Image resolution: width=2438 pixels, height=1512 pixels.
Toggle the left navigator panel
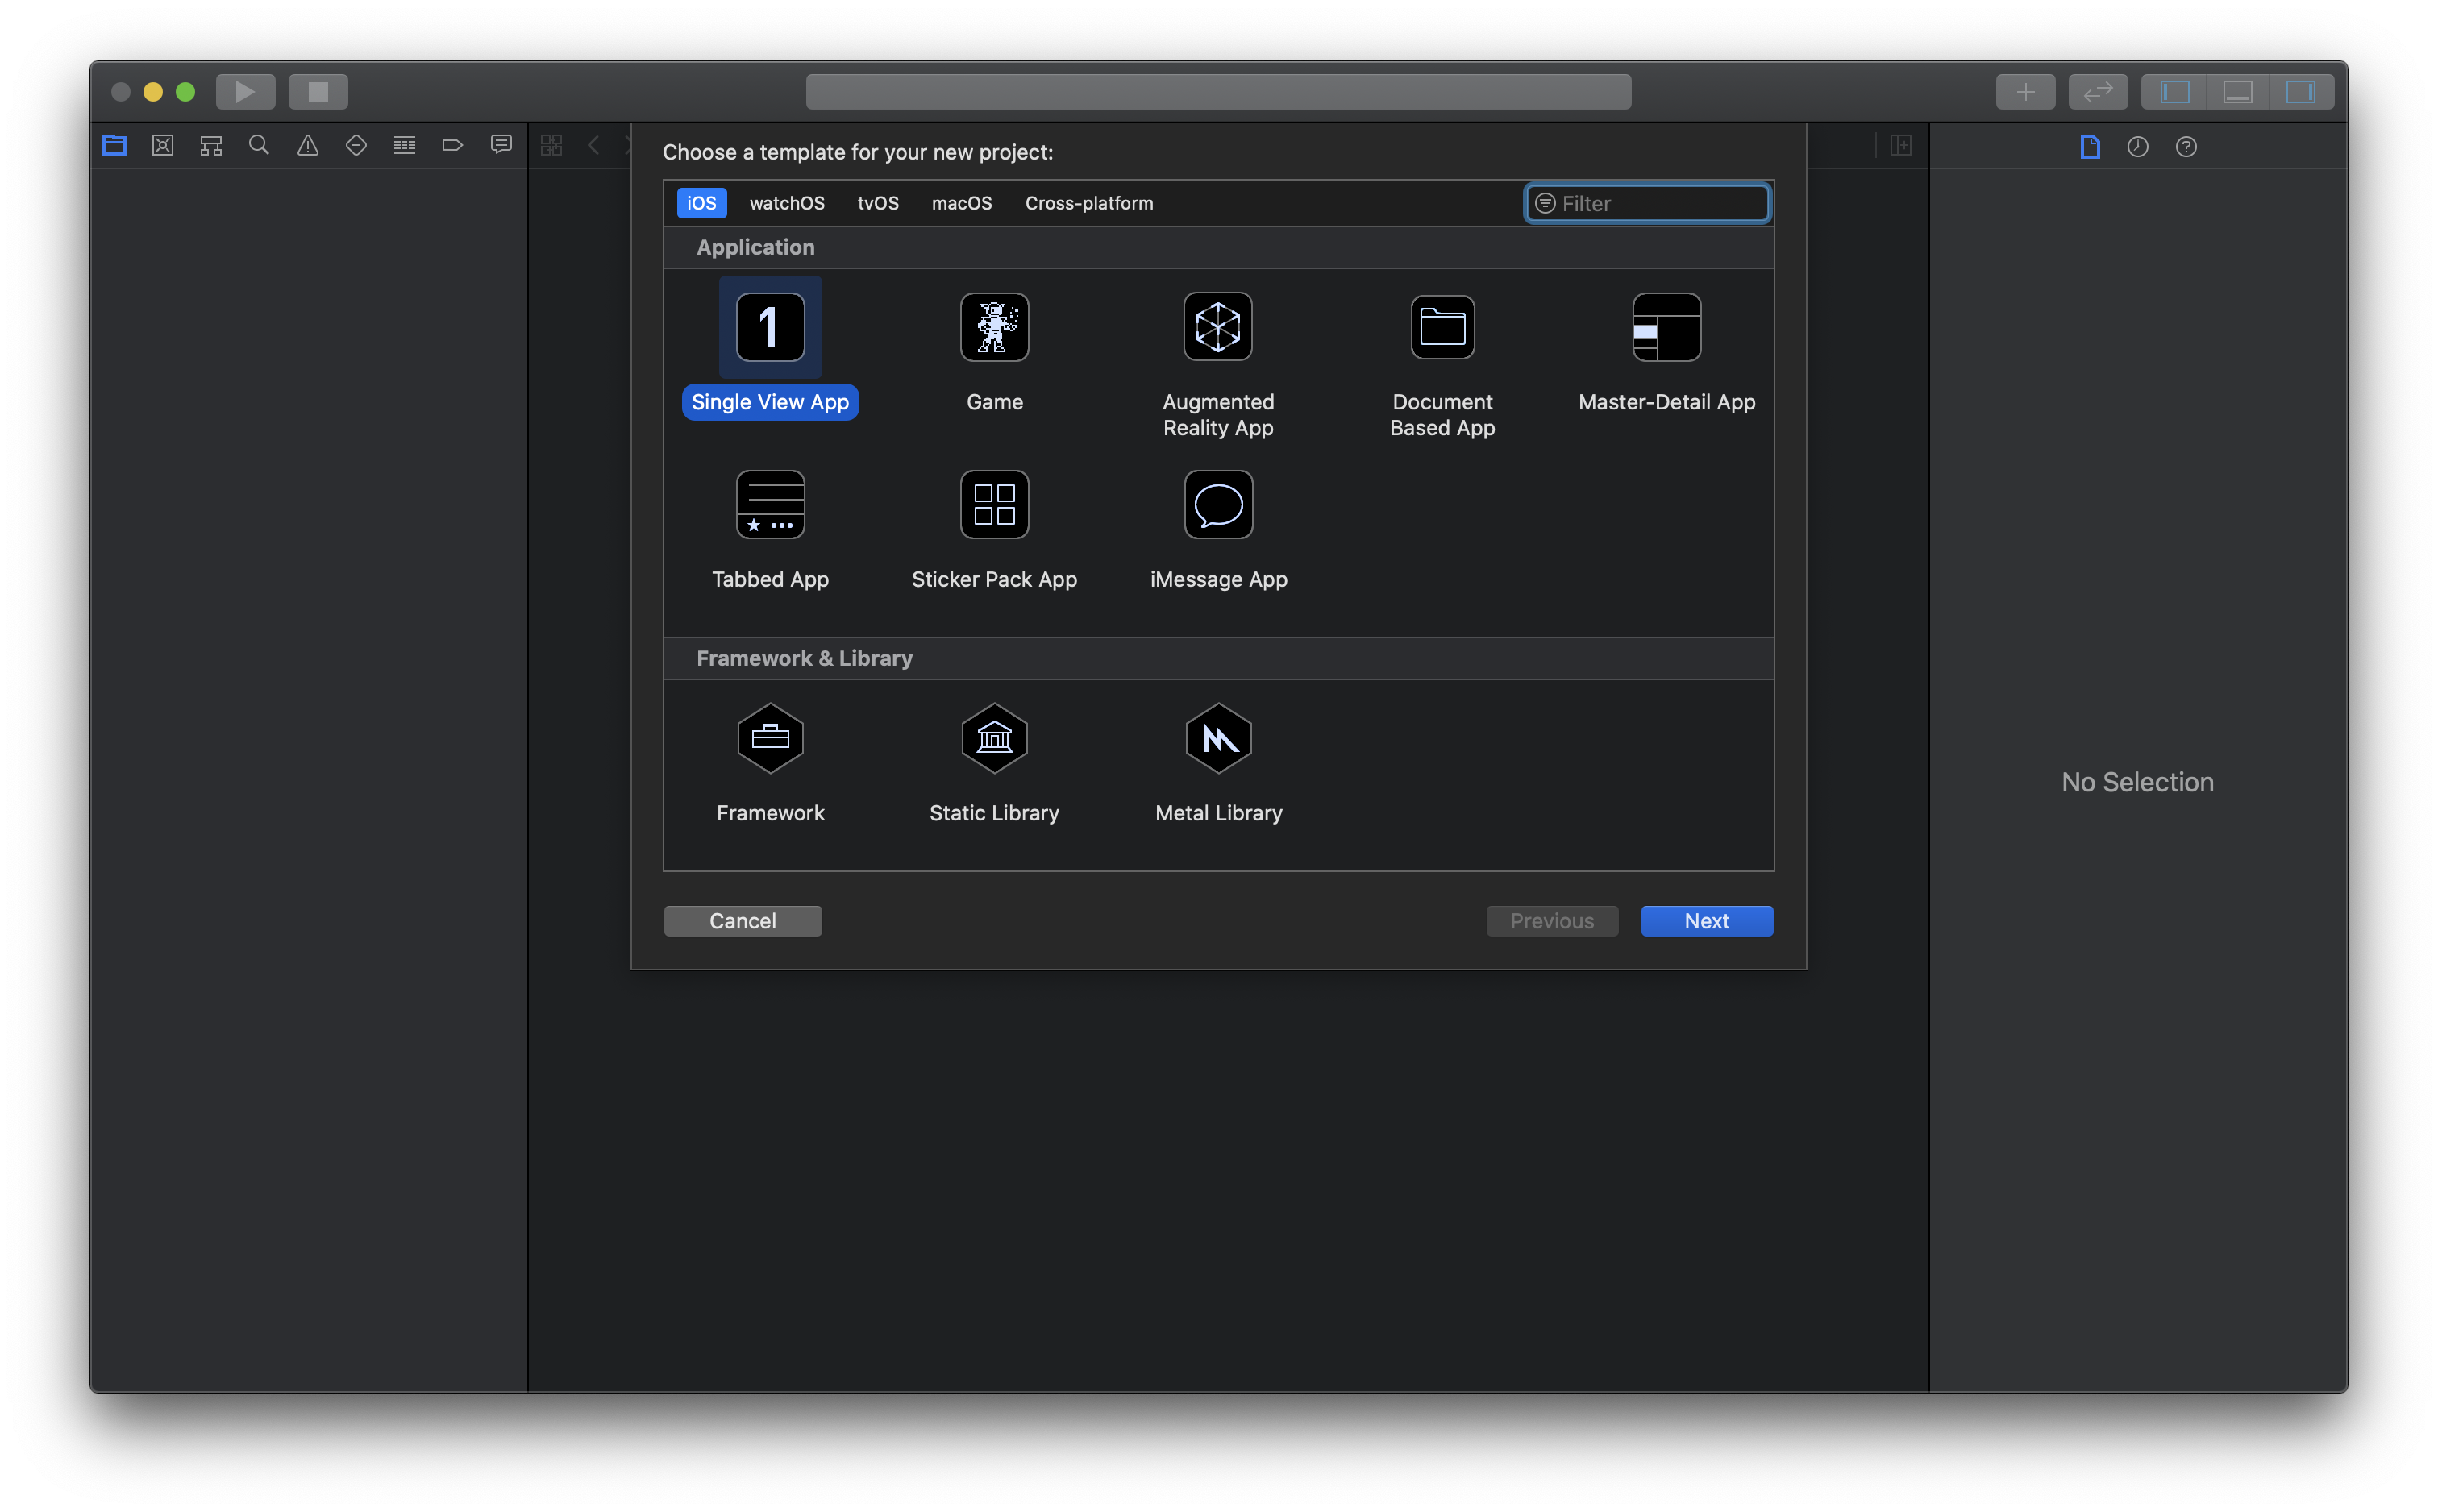point(2174,92)
